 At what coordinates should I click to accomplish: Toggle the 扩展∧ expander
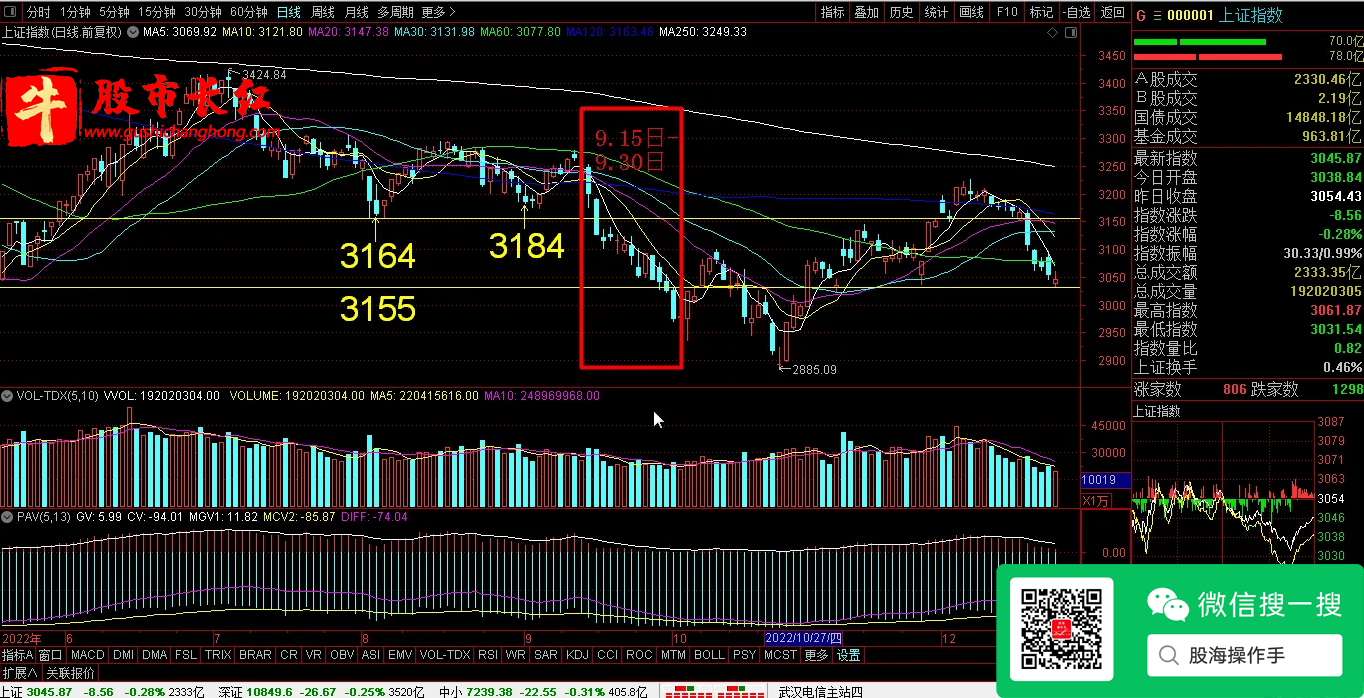coord(19,672)
